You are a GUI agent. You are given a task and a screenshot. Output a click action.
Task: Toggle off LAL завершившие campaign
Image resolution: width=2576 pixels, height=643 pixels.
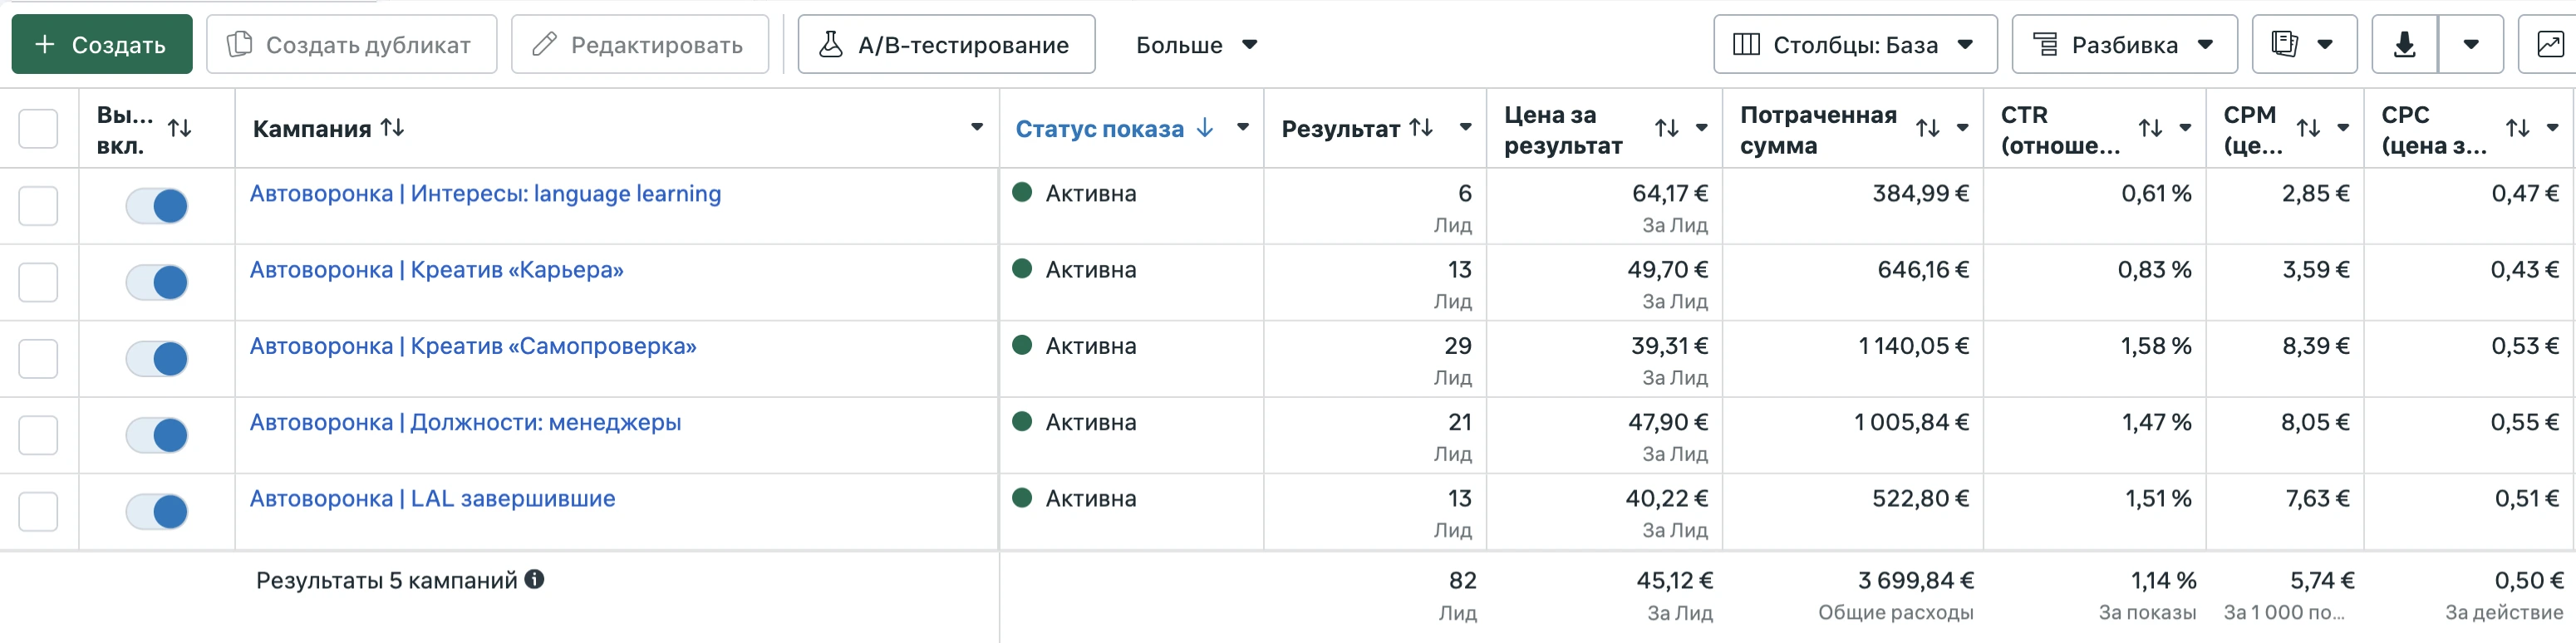pyautogui.click(x=157, y=511)
